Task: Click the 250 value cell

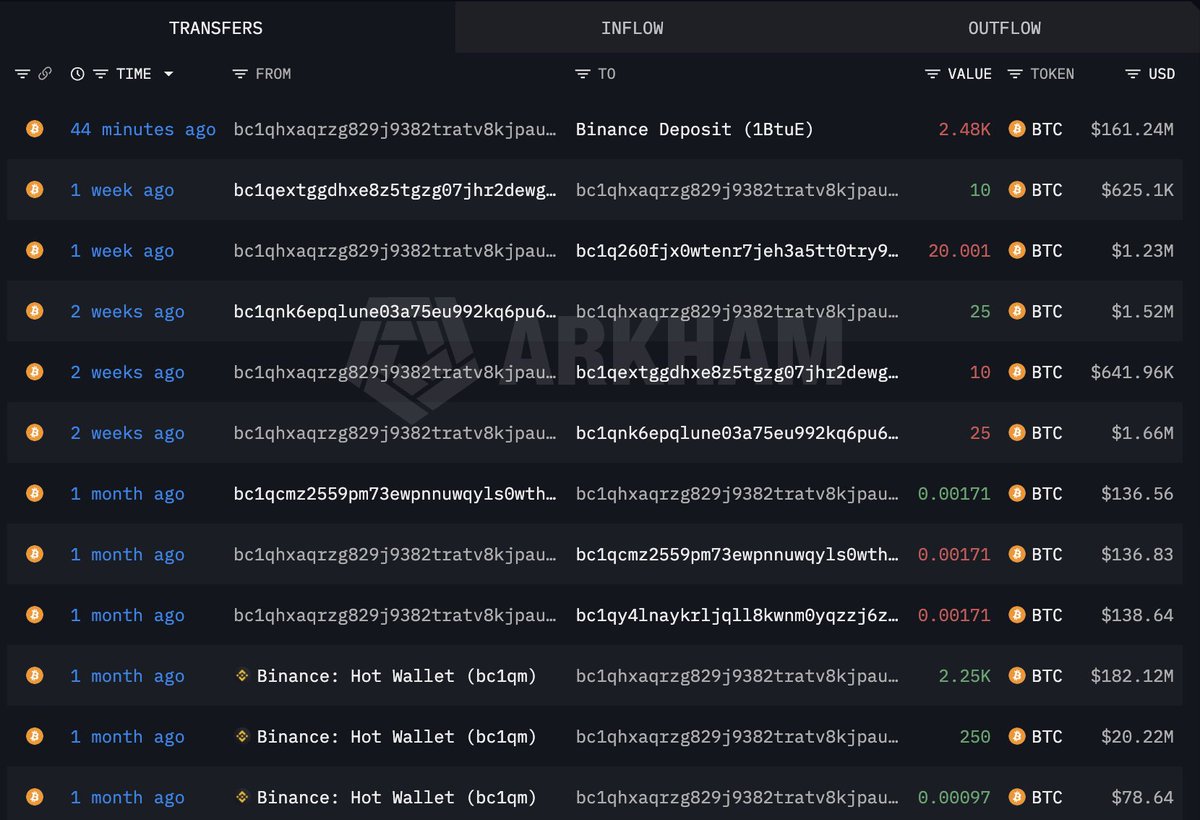Action: (x=975, y=737)
